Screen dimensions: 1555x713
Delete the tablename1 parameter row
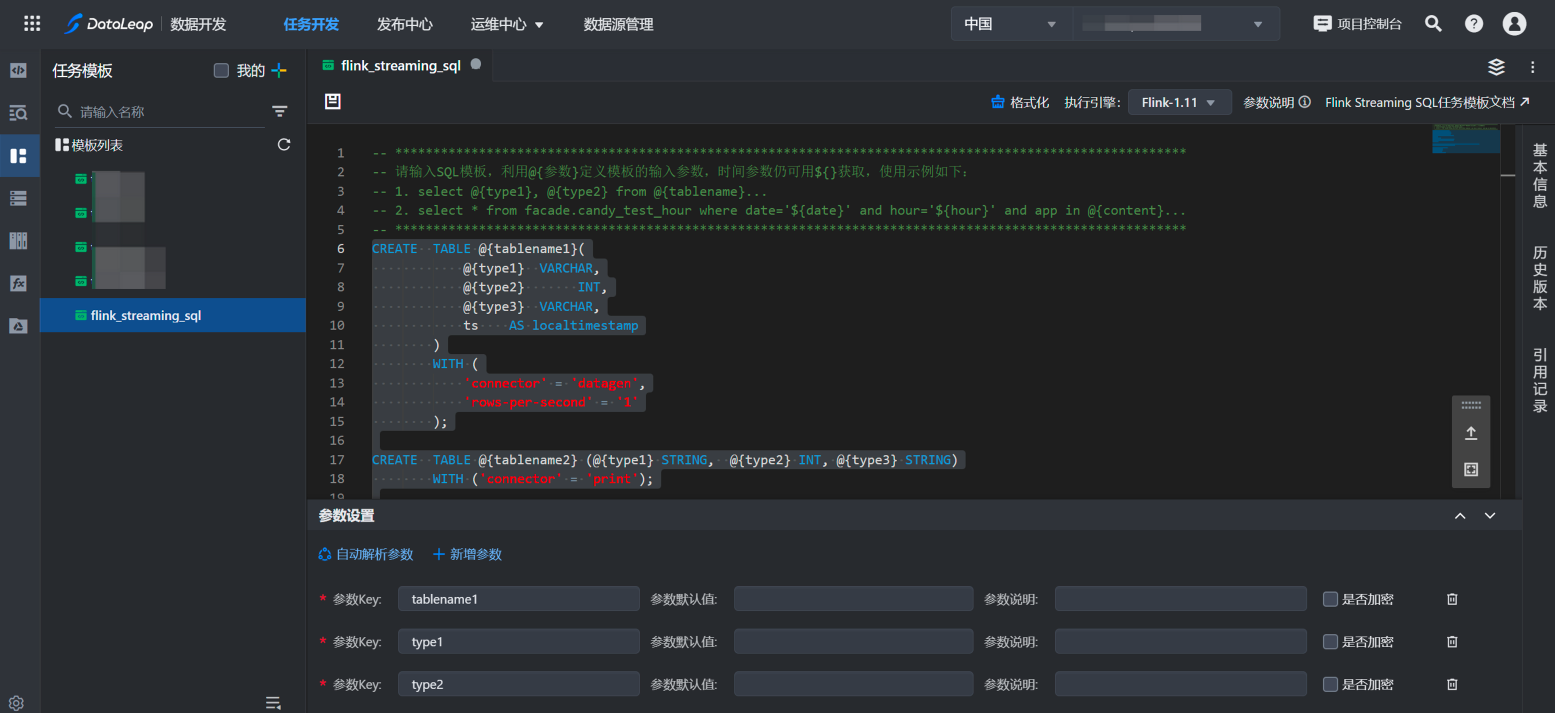pyautogui.click(x=1452, y=599)
